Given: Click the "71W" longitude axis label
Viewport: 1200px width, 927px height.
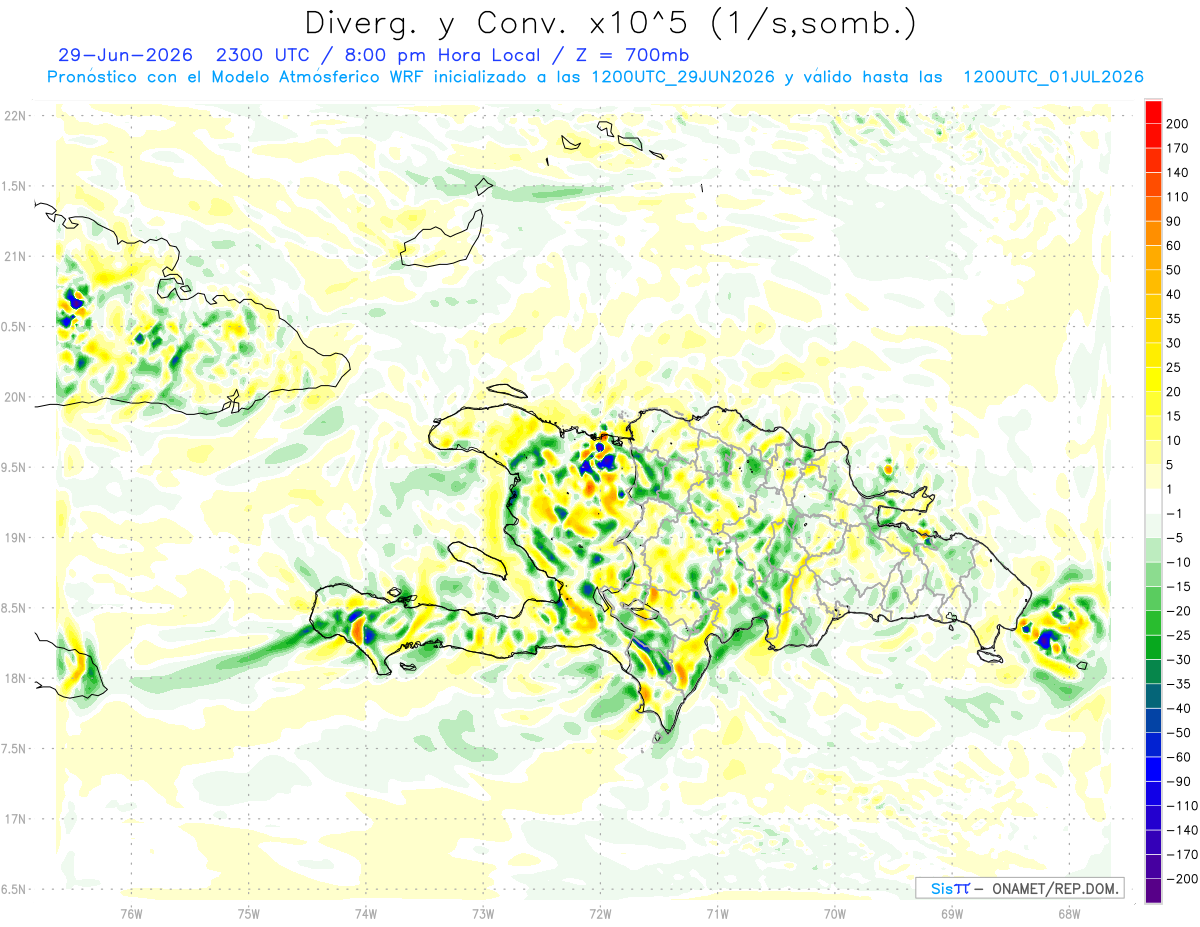Looking at the screenshot, I should pyautogui.click(x=716, y=913).
